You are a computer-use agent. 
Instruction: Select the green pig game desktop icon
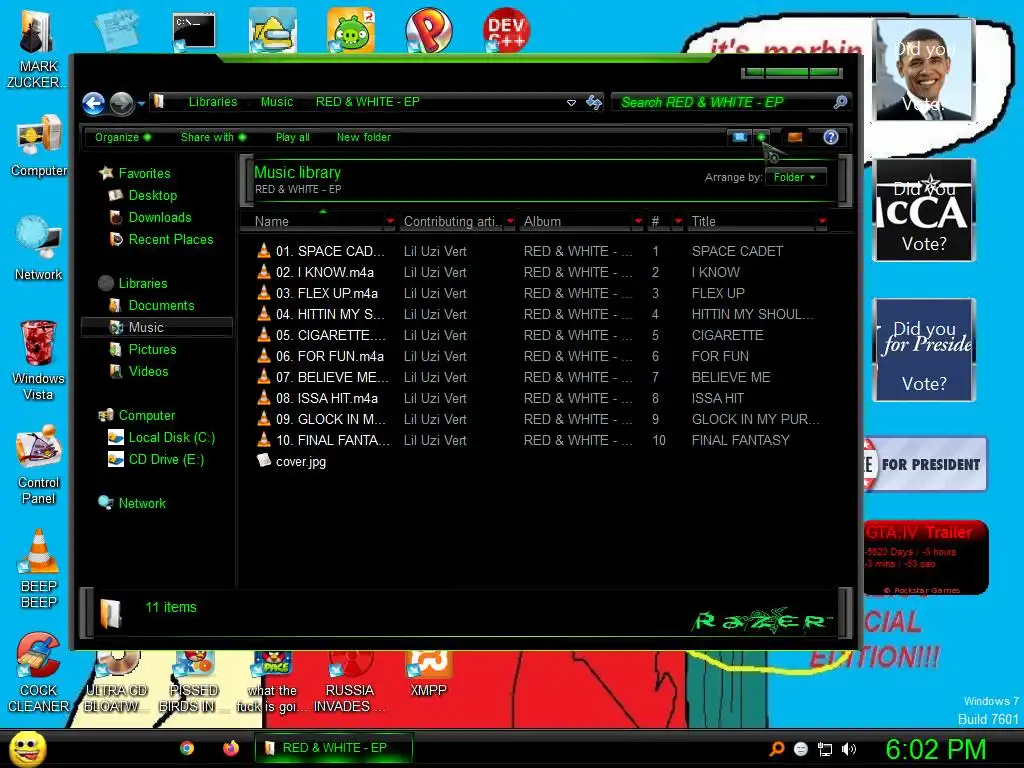(x=351, y=30)
